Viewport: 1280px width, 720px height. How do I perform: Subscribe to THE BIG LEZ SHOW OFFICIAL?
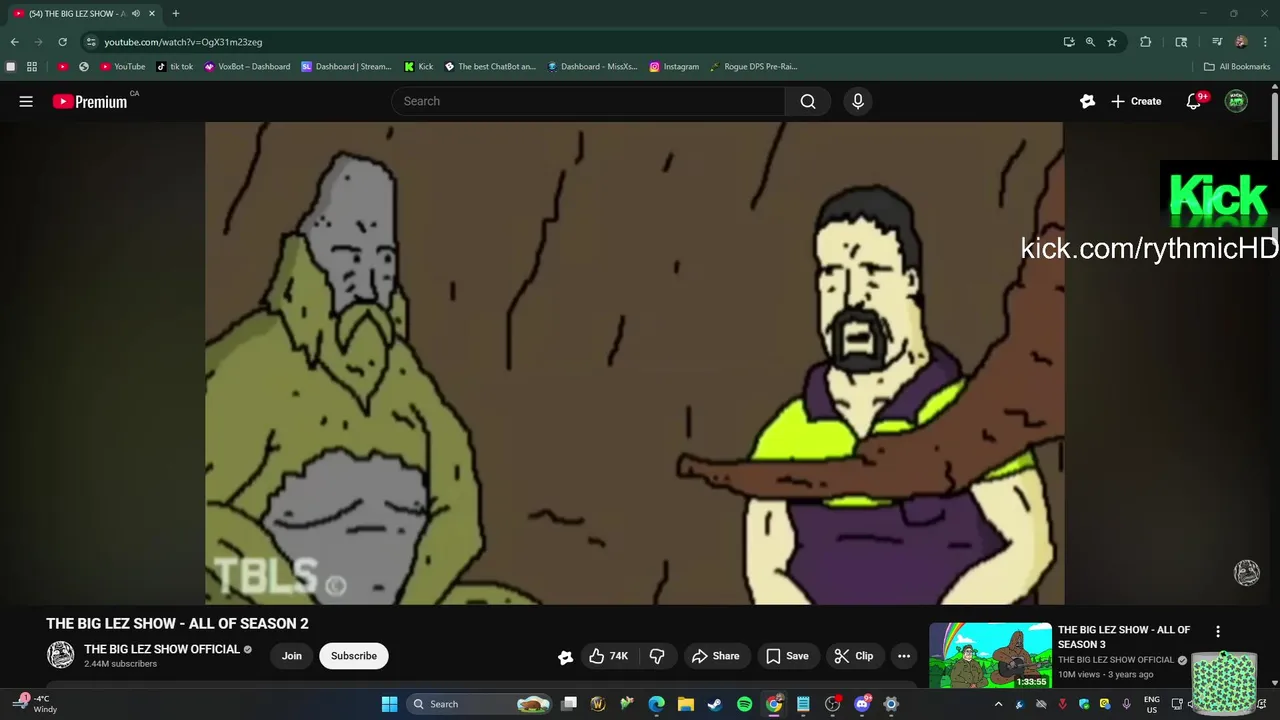[354, 656]
